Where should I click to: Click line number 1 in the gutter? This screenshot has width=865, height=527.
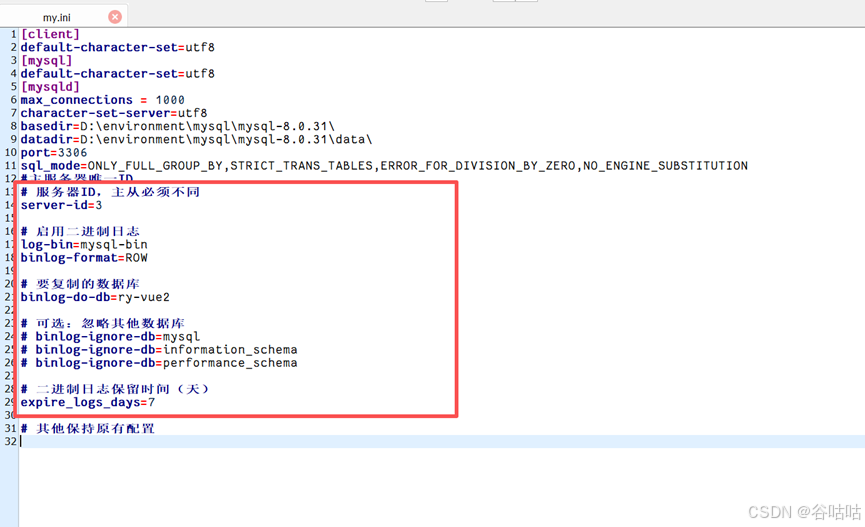click(x=14, y=34)
